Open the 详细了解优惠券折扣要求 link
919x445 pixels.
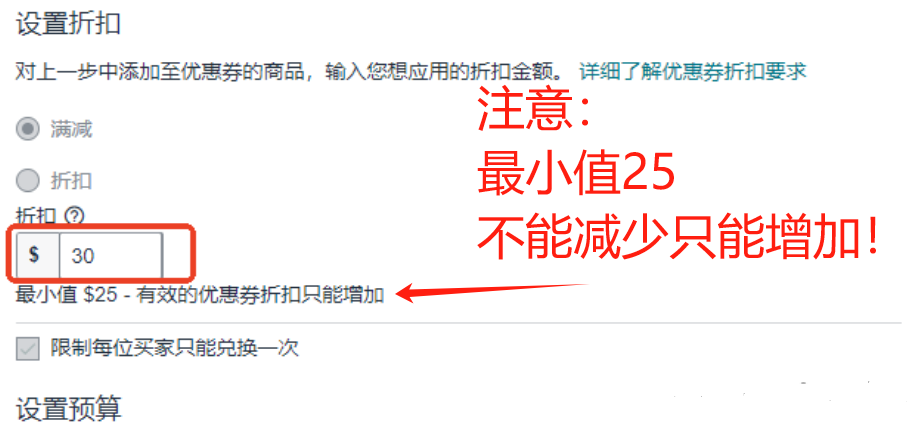coord(693,72)
